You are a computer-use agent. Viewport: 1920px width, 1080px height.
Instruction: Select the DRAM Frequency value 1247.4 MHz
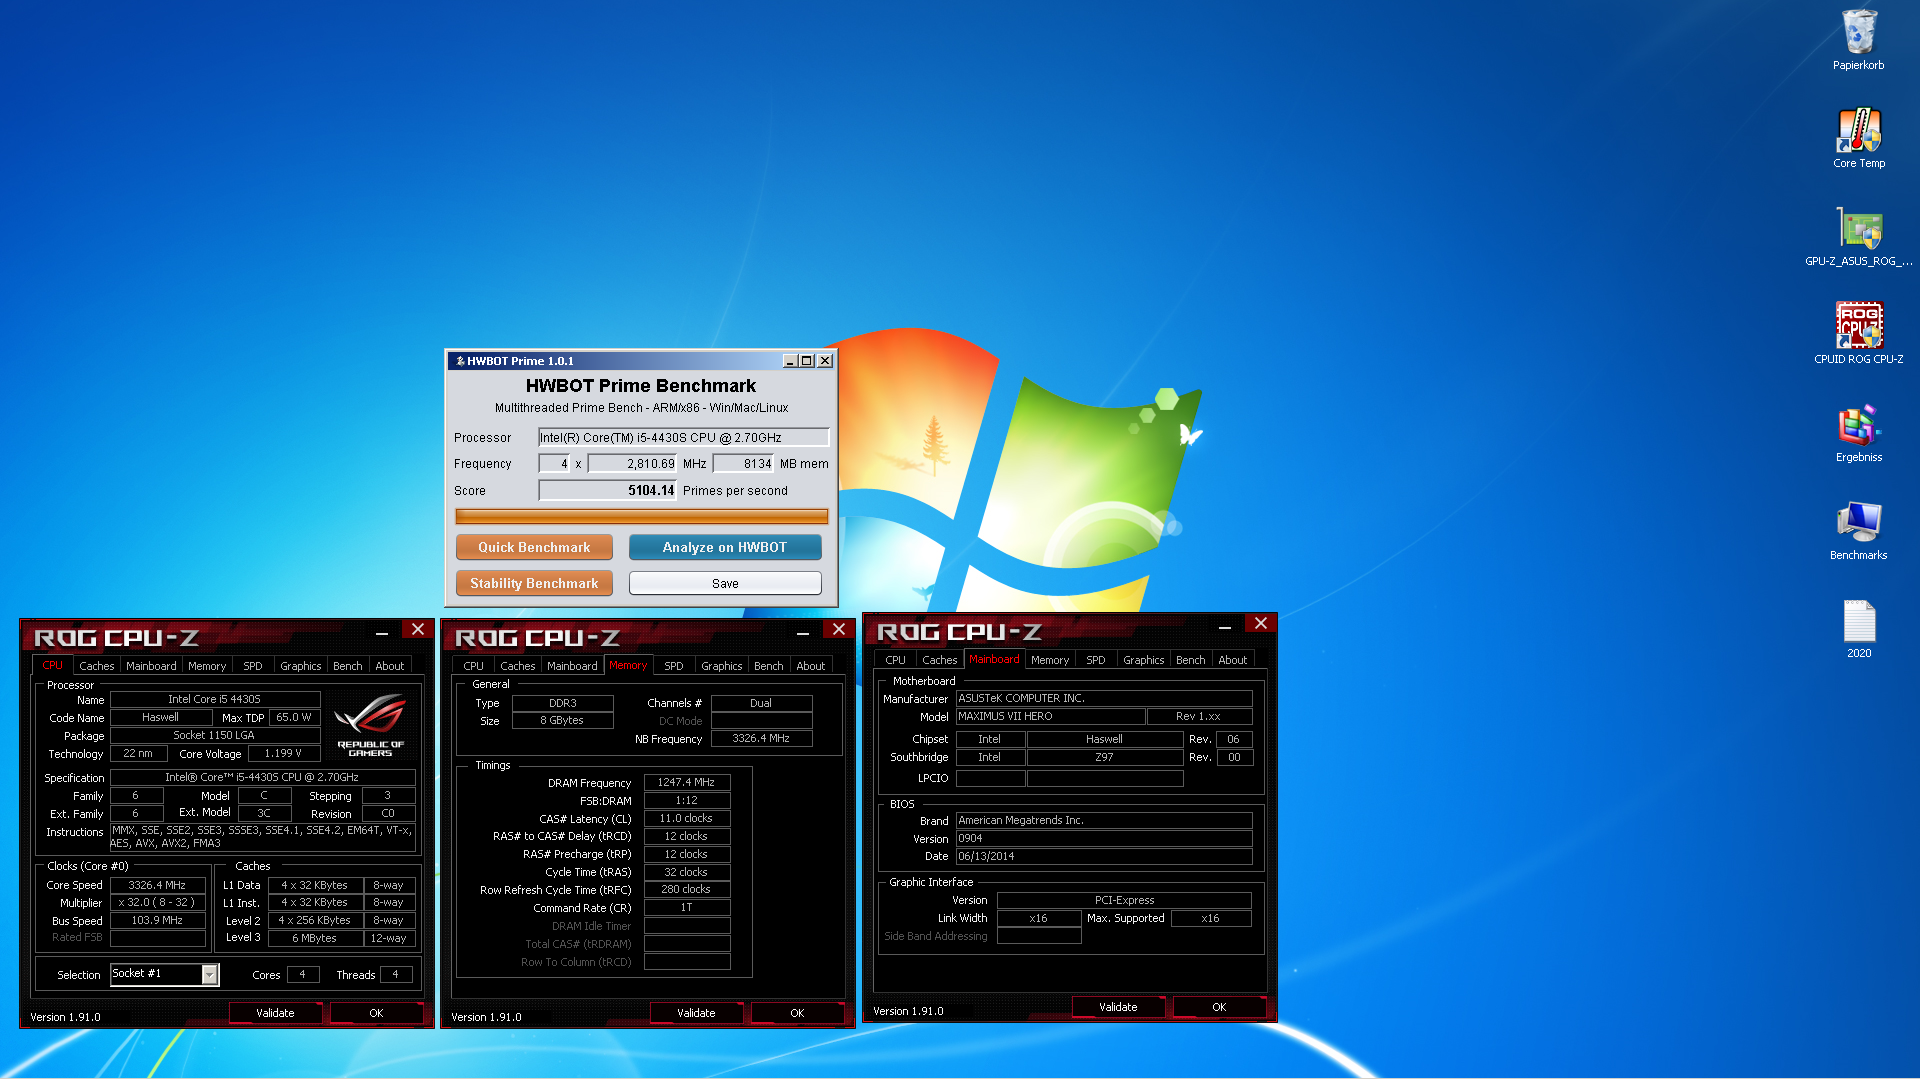pos(686,782)
